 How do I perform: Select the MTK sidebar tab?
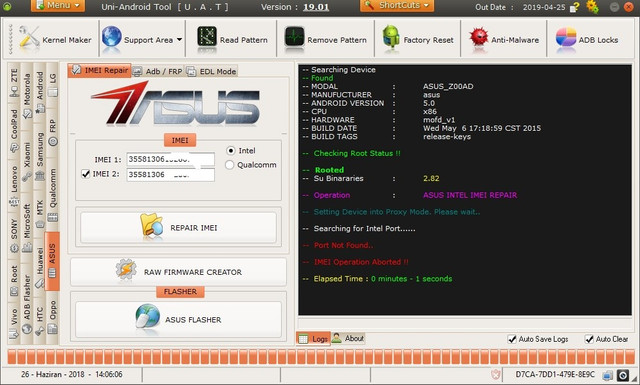40,214
